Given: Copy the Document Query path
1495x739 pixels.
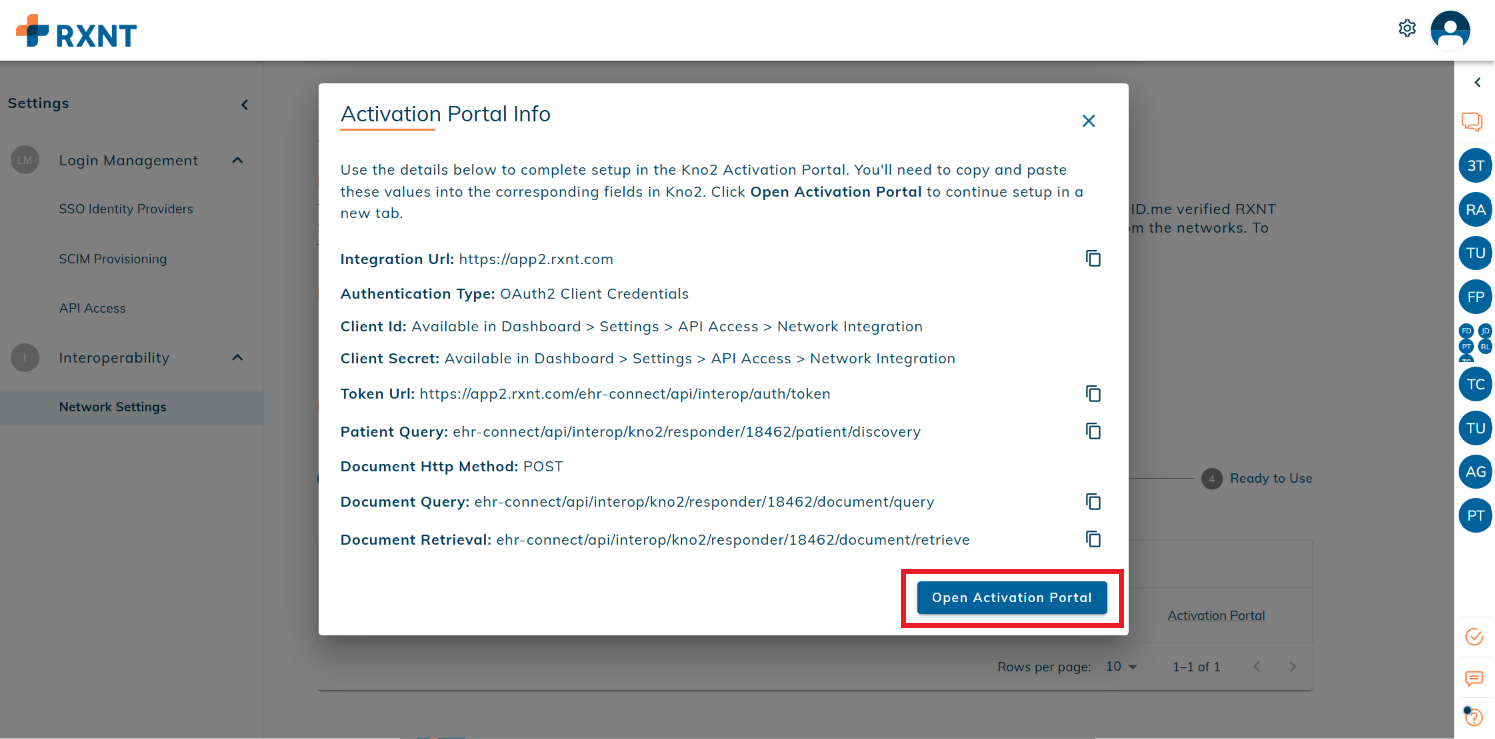Looking at the screenshot, I should 1093,501.
